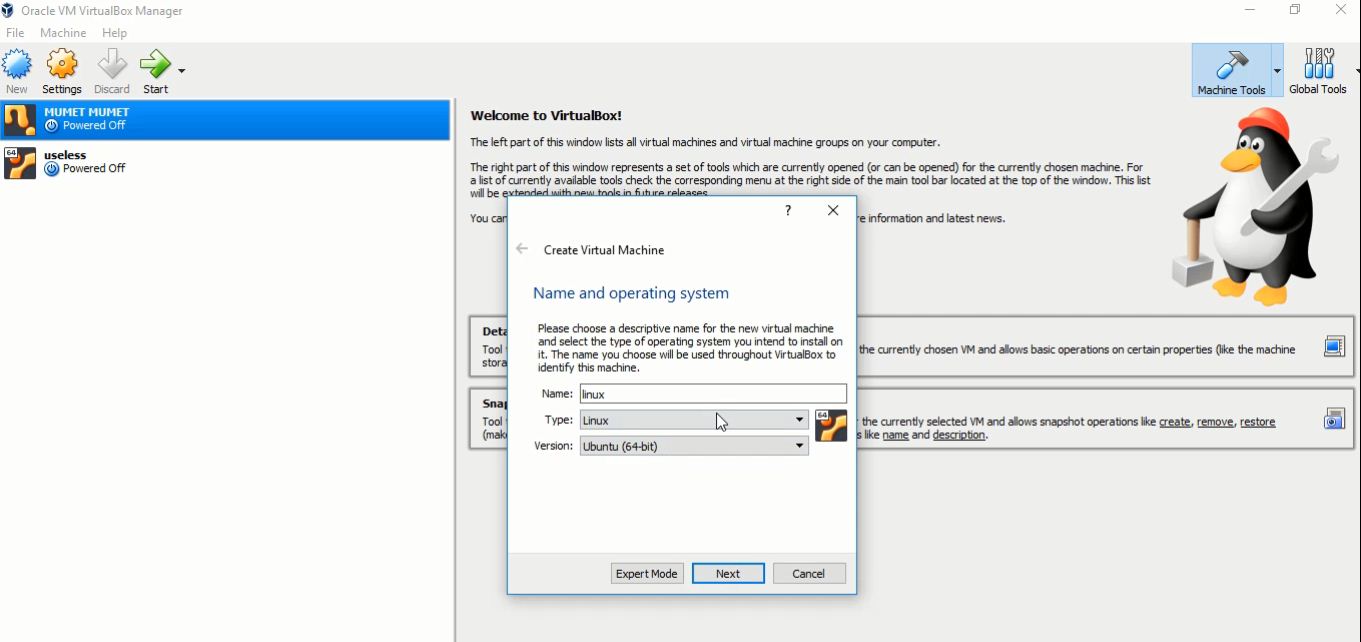This screenshot has height=642, width=1361.
Task: Click the back arrow in the wizard
Action: [x=521, y=248]
